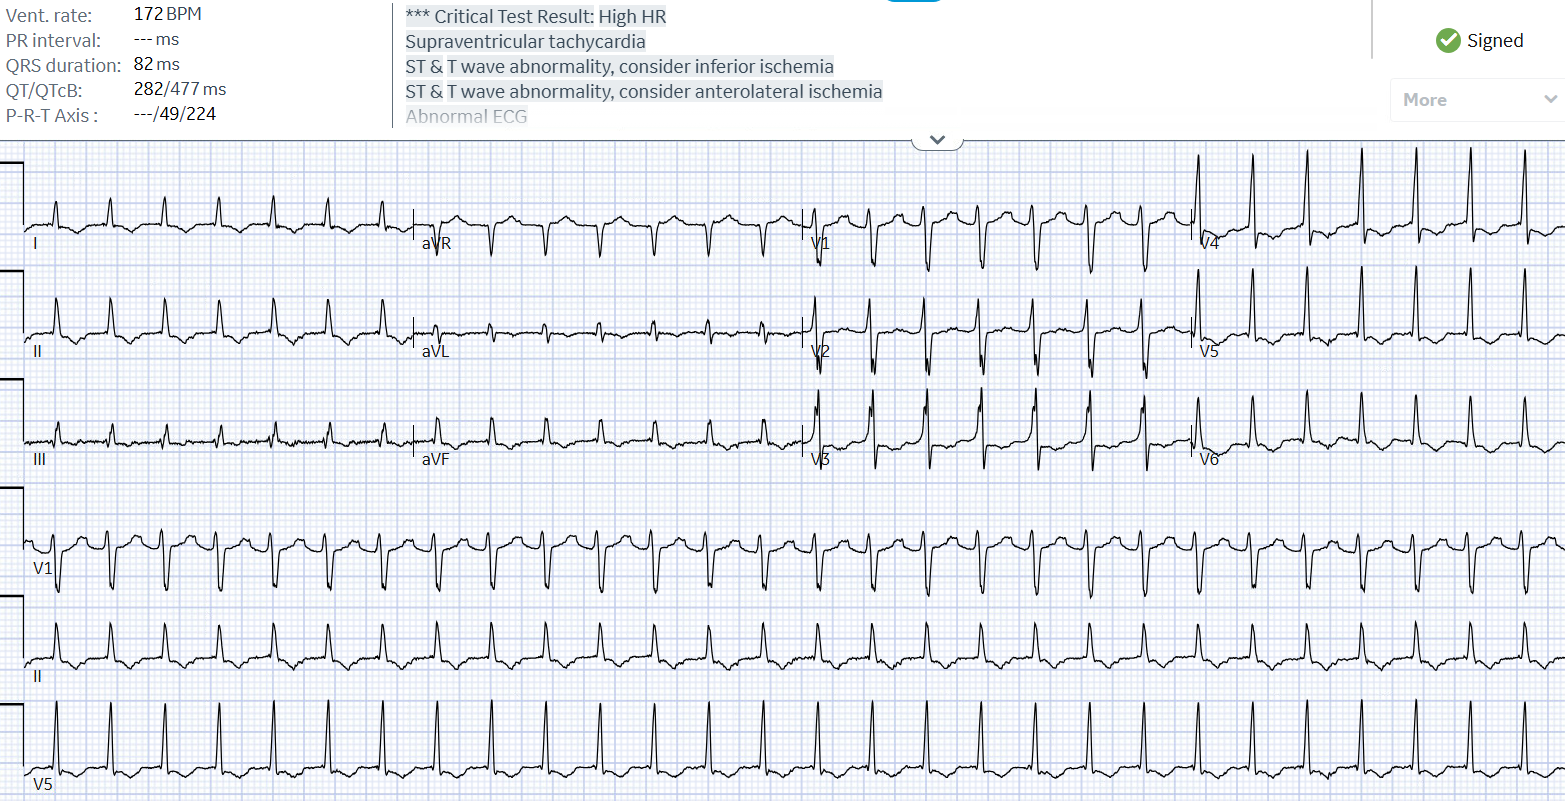The image size is (1565, 801).
Task: Click the V4 lead label in top row
Action: (x=1209, y=243)
